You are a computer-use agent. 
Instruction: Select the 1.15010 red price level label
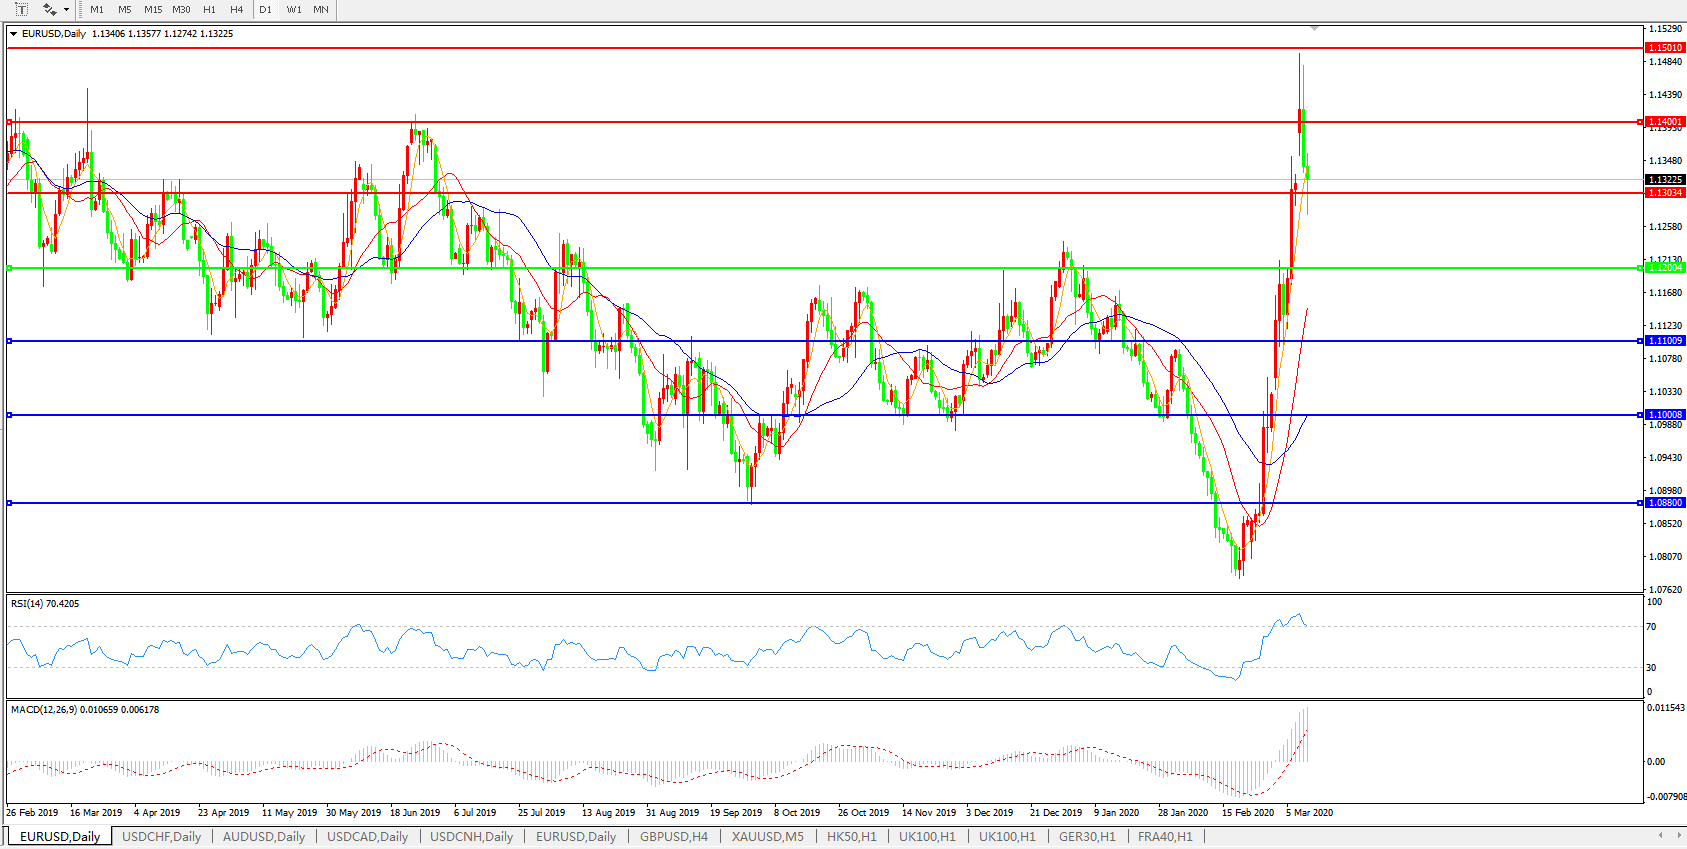tap(1665, 48)
